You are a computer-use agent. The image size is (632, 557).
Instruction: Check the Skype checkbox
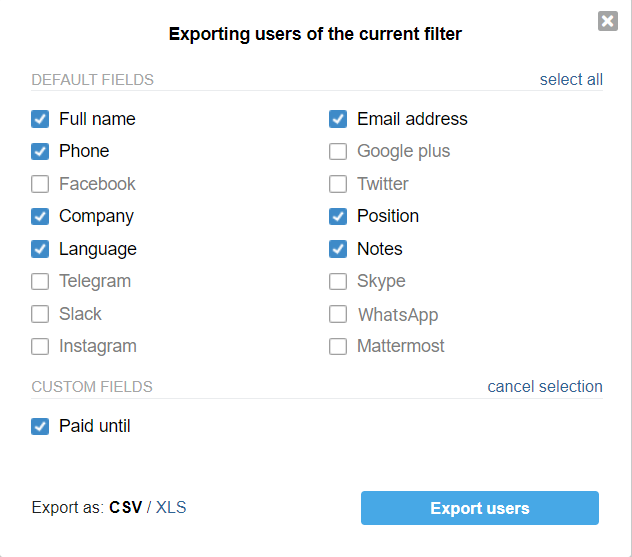(x=338, y=281)
